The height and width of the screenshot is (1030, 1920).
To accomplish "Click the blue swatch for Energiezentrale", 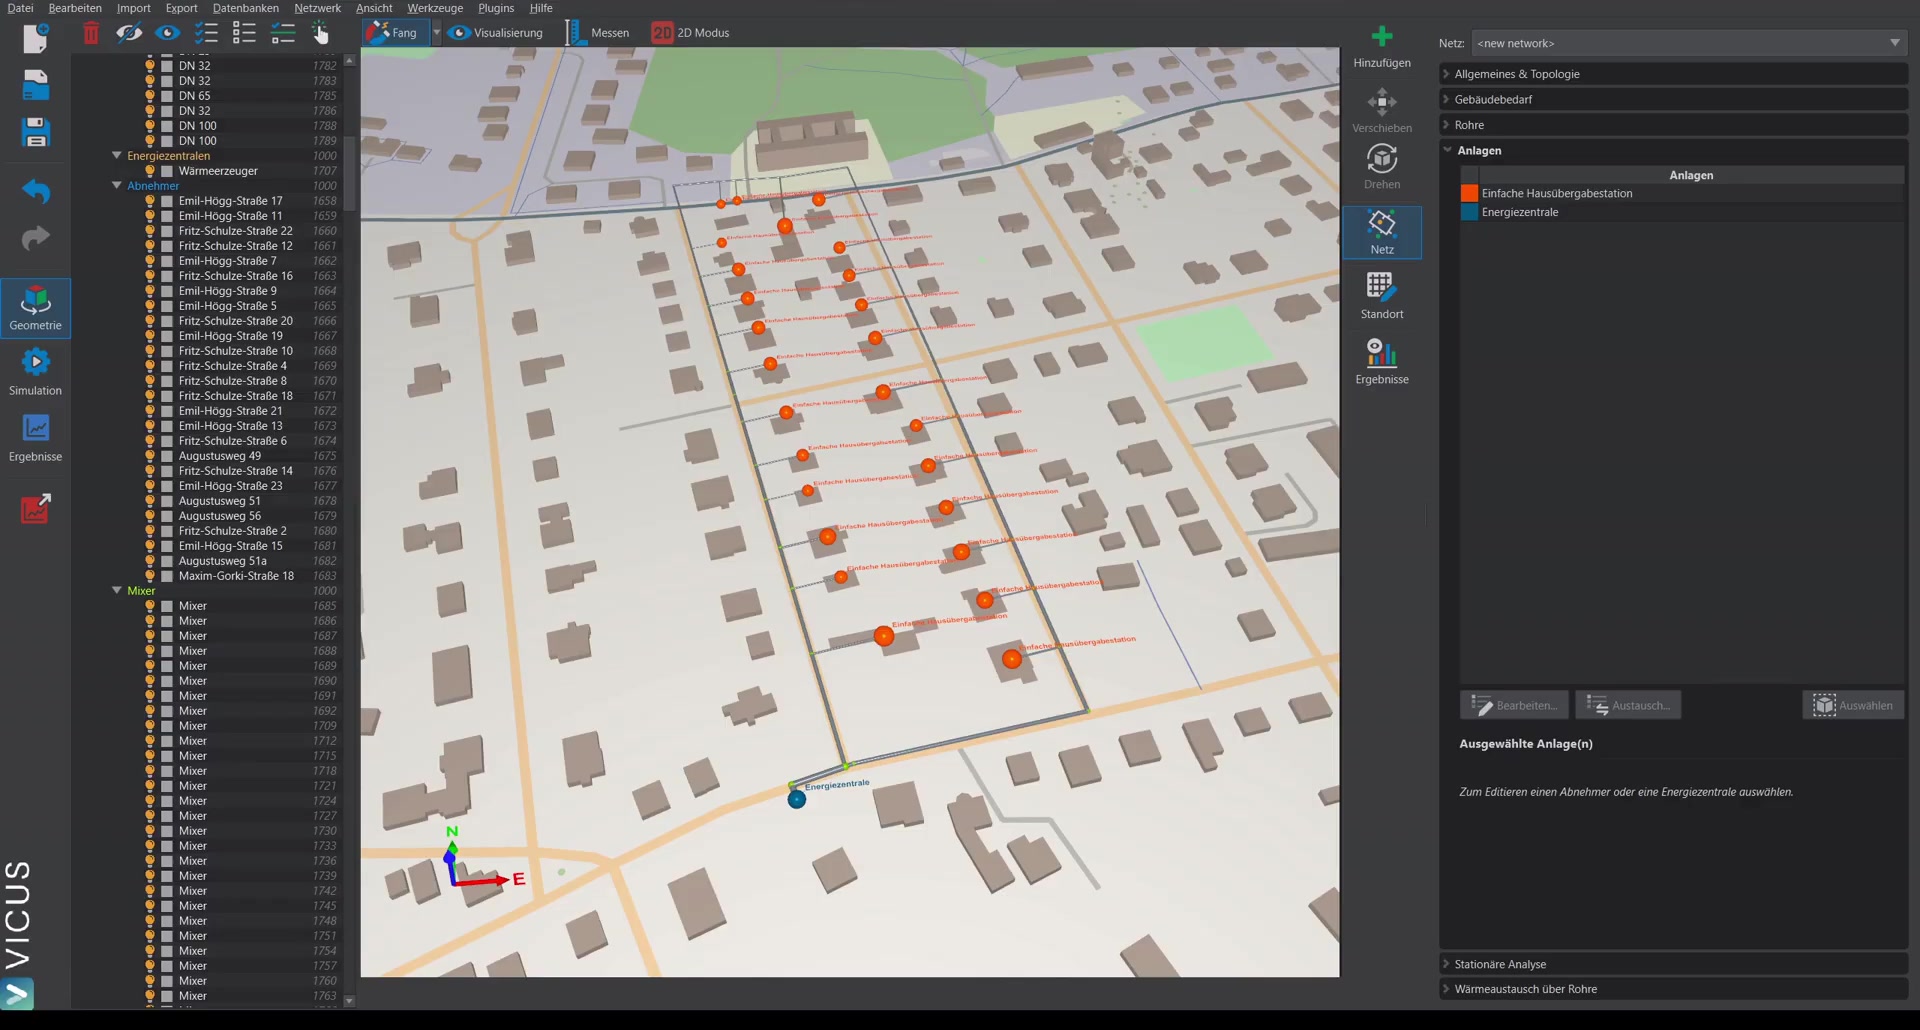I will 1469,212.
